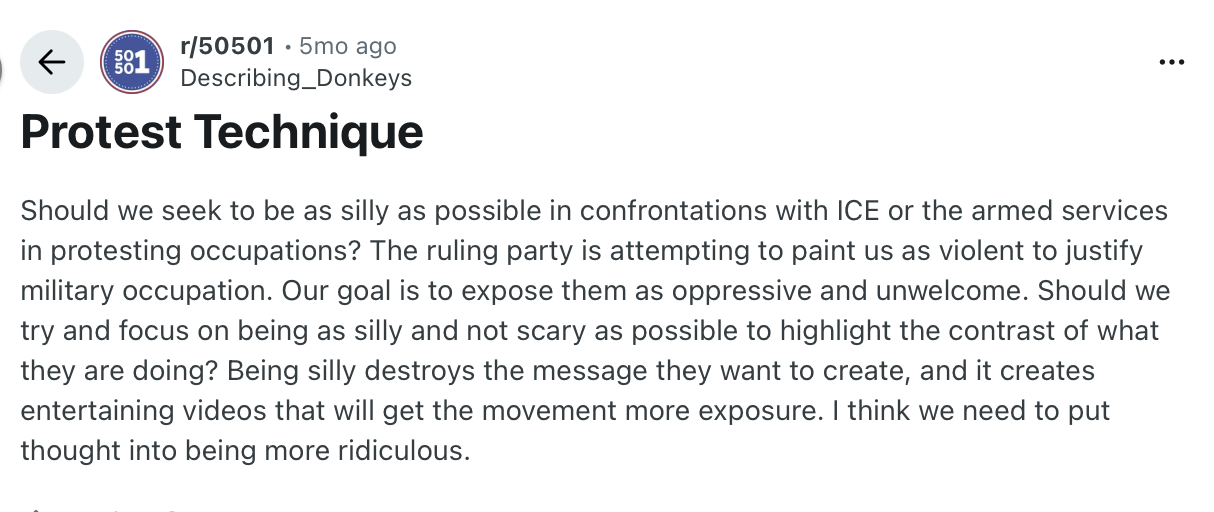Open the three-dot post options menu
This screenshot has height=512, width=1214.
[x=1171, y=62]
